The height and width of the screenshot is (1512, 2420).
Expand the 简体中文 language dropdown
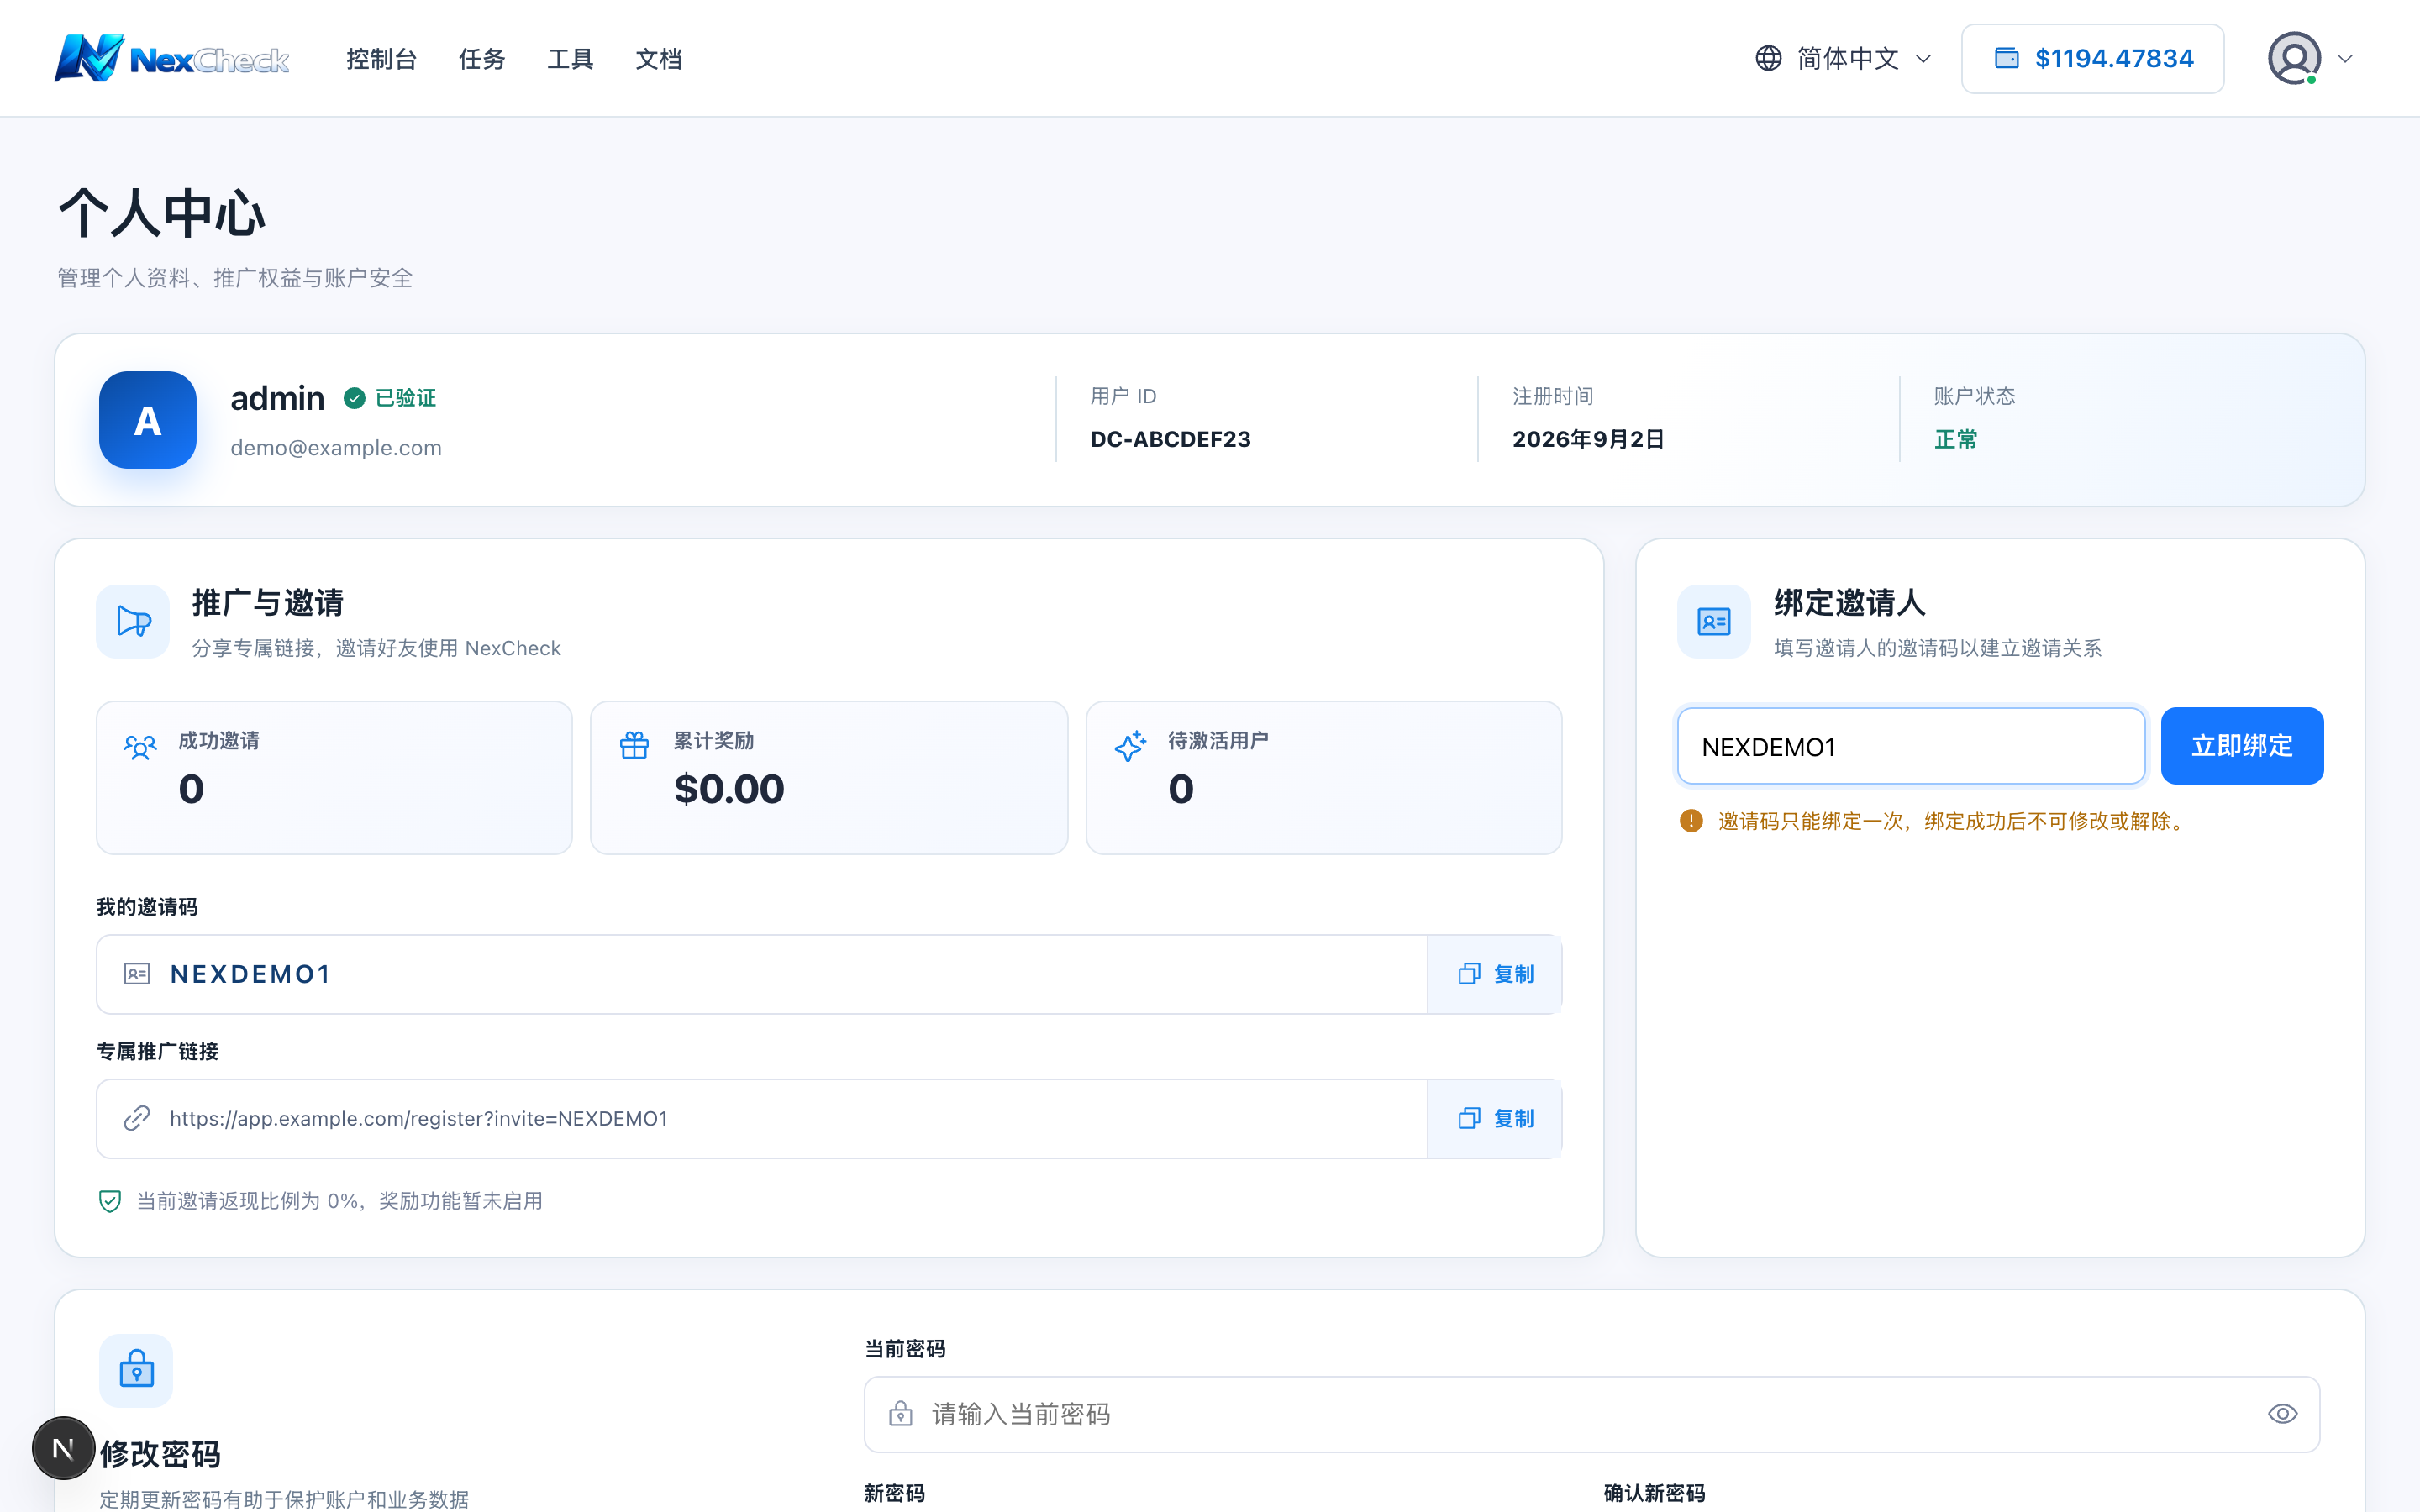coord(1845,58)
